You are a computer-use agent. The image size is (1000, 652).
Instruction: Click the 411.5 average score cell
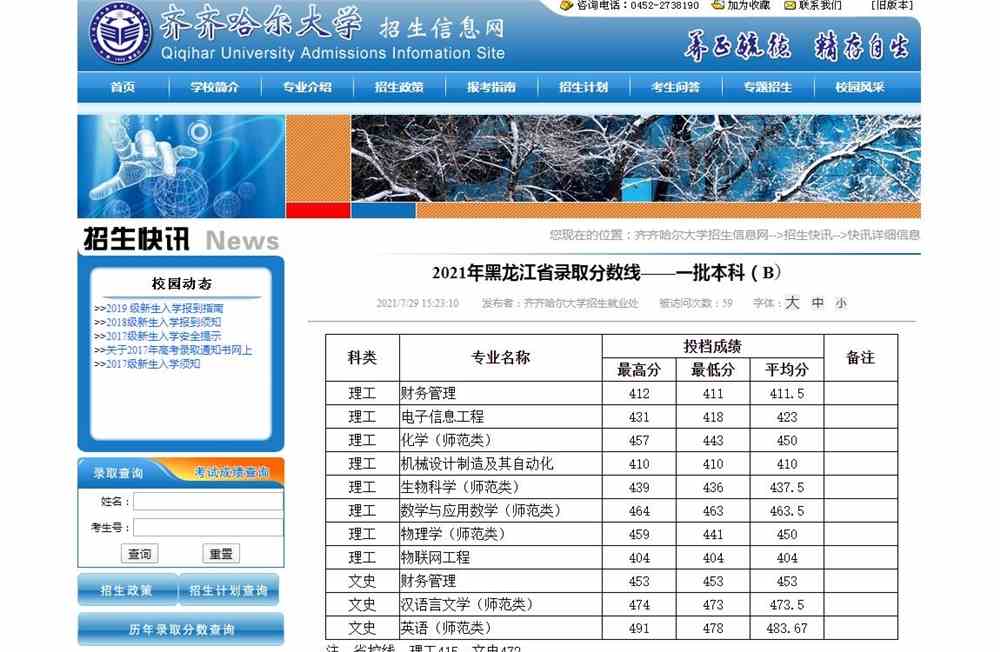[787, 394]
